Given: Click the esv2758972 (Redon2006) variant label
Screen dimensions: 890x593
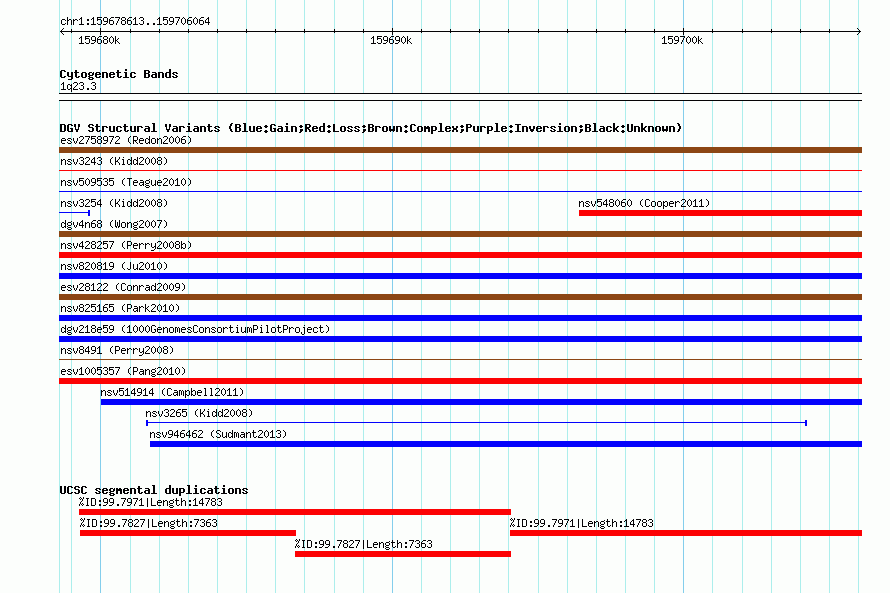Looking at the screenshot, I should (x=126, y=140).
